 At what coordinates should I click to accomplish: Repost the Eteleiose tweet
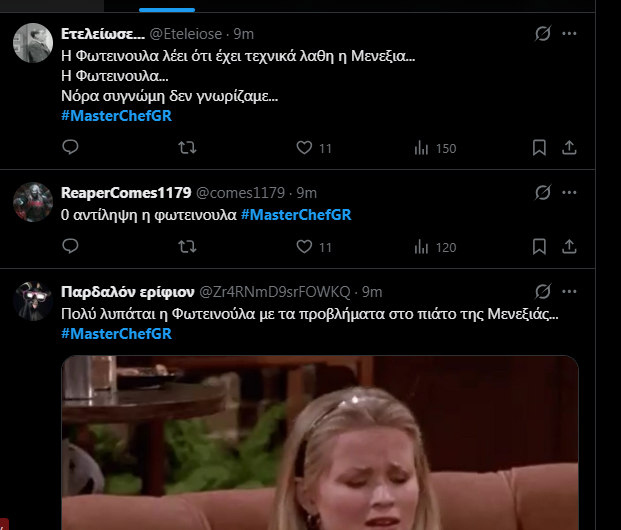pyautogui.click(x=187, y=148)
